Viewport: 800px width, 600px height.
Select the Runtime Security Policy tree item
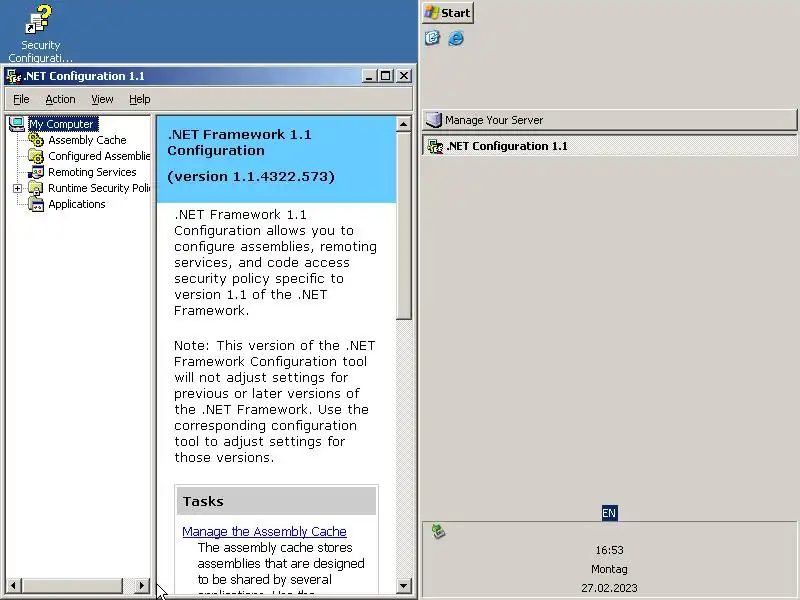pos(99,188)
